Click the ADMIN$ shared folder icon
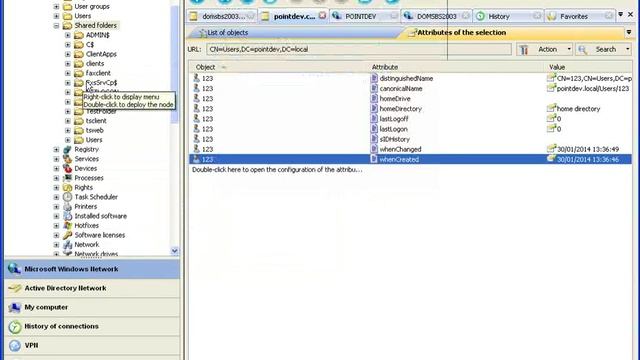Viewport: 640px width, 360px height. point(79,35)
